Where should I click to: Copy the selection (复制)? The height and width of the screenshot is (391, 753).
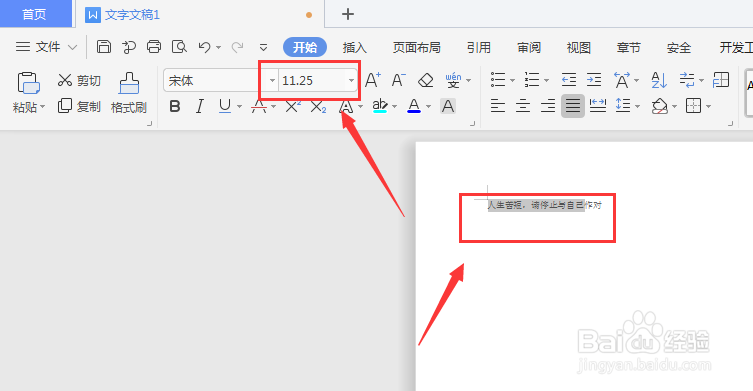(79, 106)
